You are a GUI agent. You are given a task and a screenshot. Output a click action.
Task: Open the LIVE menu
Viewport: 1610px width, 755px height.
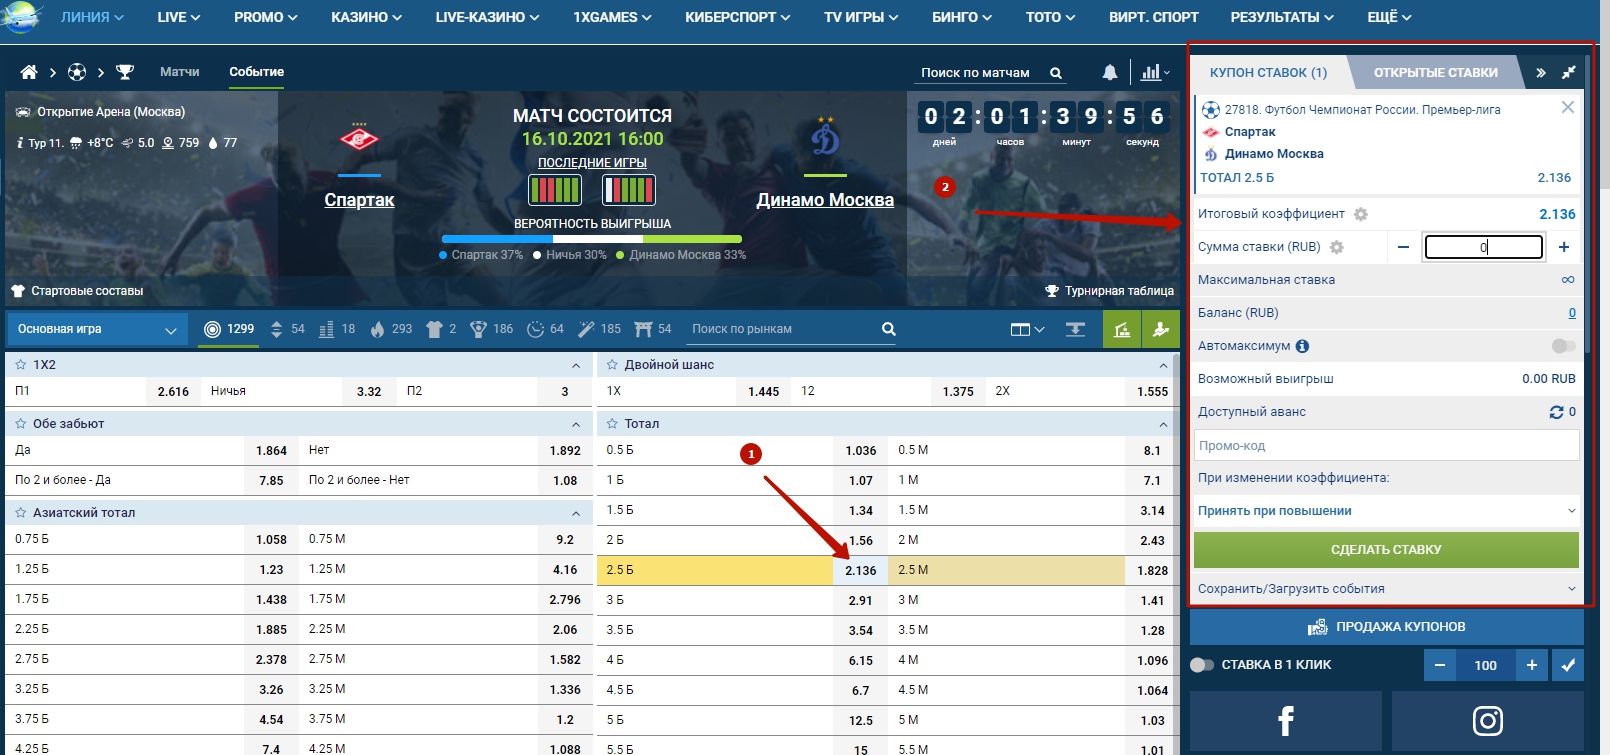tap(178, 17)
